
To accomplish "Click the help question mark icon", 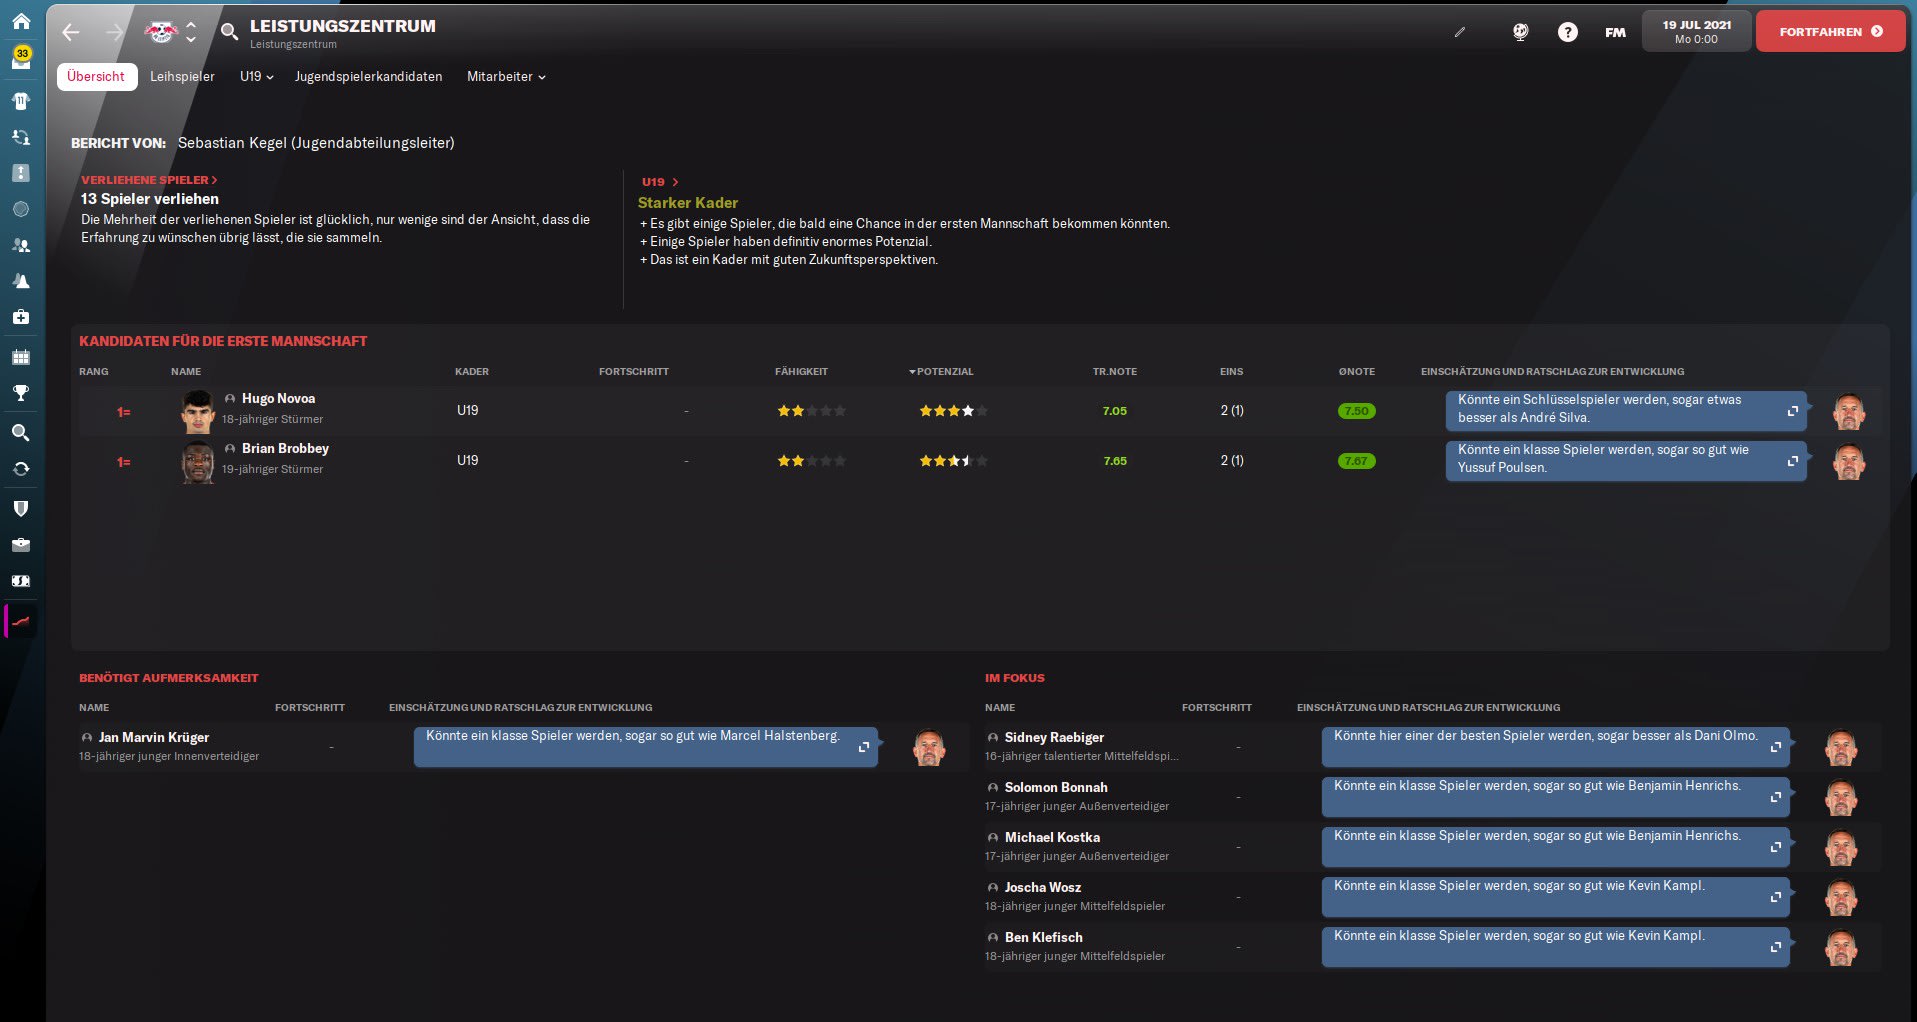I will [x=1567, y=32].
